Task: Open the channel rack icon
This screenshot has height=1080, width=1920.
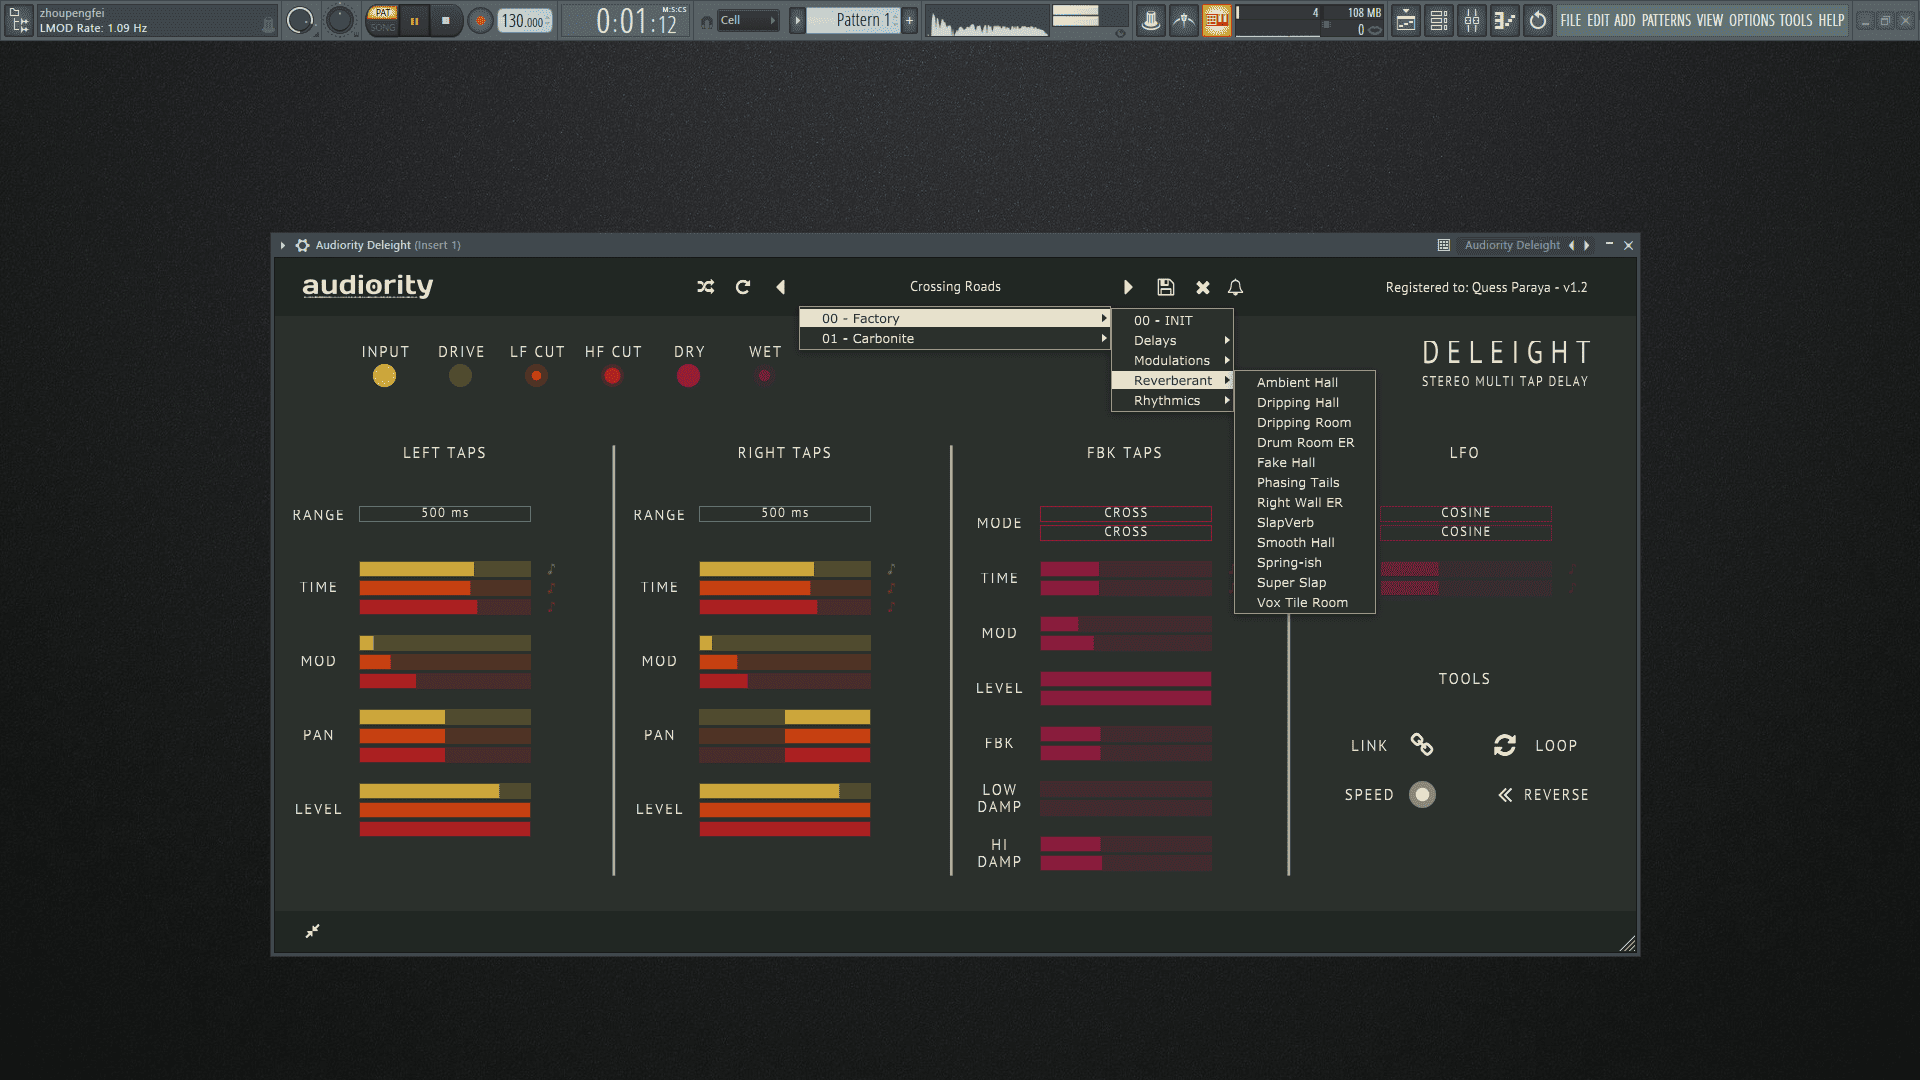Action: pyautogui.click(x=1439, y=20)
